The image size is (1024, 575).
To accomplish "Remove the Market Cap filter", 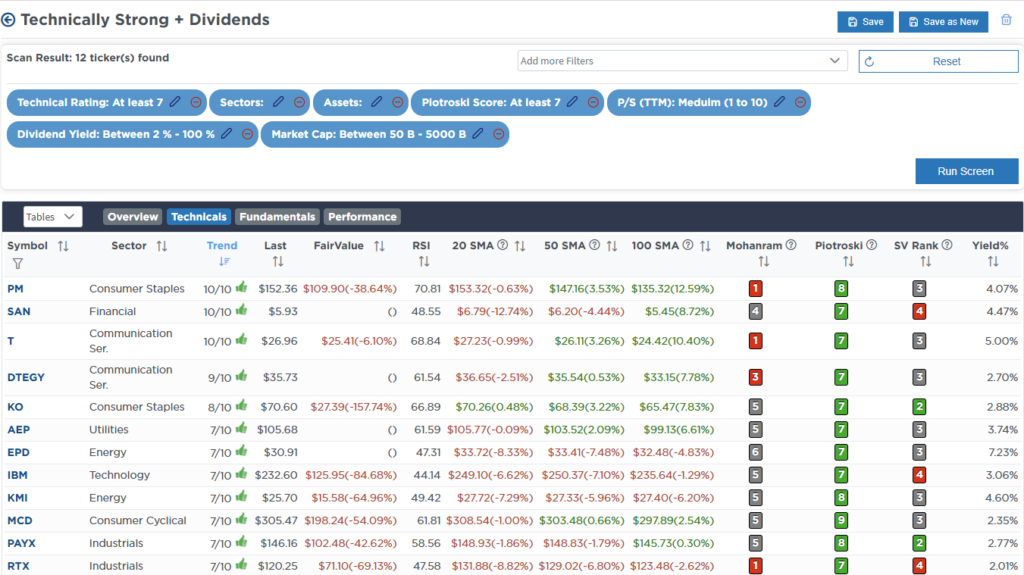I will 499,135.
